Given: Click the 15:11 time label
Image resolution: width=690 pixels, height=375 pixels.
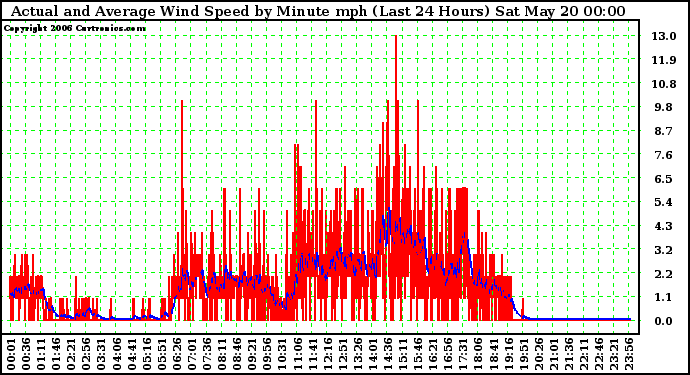Looking at the screenshot, I should coord(403,354).
